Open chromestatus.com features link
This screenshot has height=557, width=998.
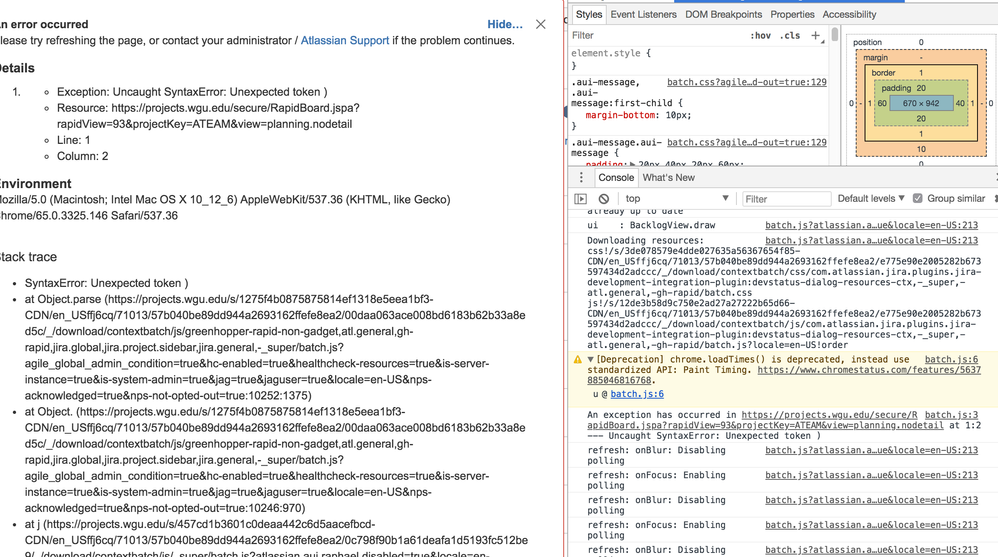(869, 370)
